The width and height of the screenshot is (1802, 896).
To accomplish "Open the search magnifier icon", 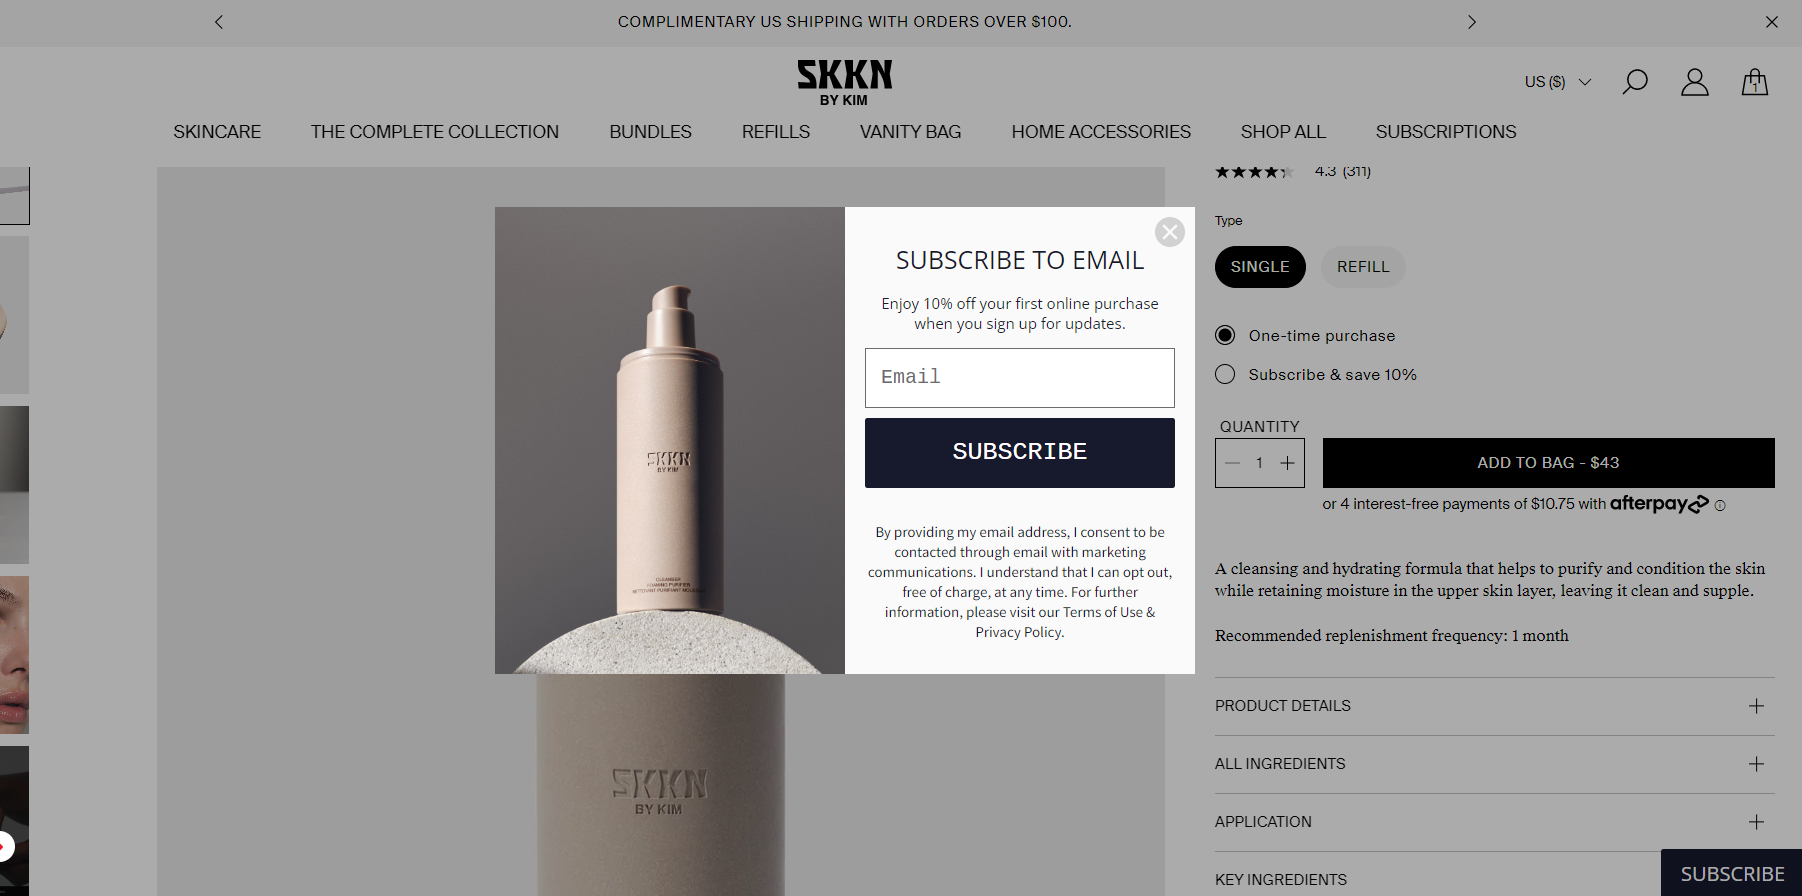I will (1635, 82).
